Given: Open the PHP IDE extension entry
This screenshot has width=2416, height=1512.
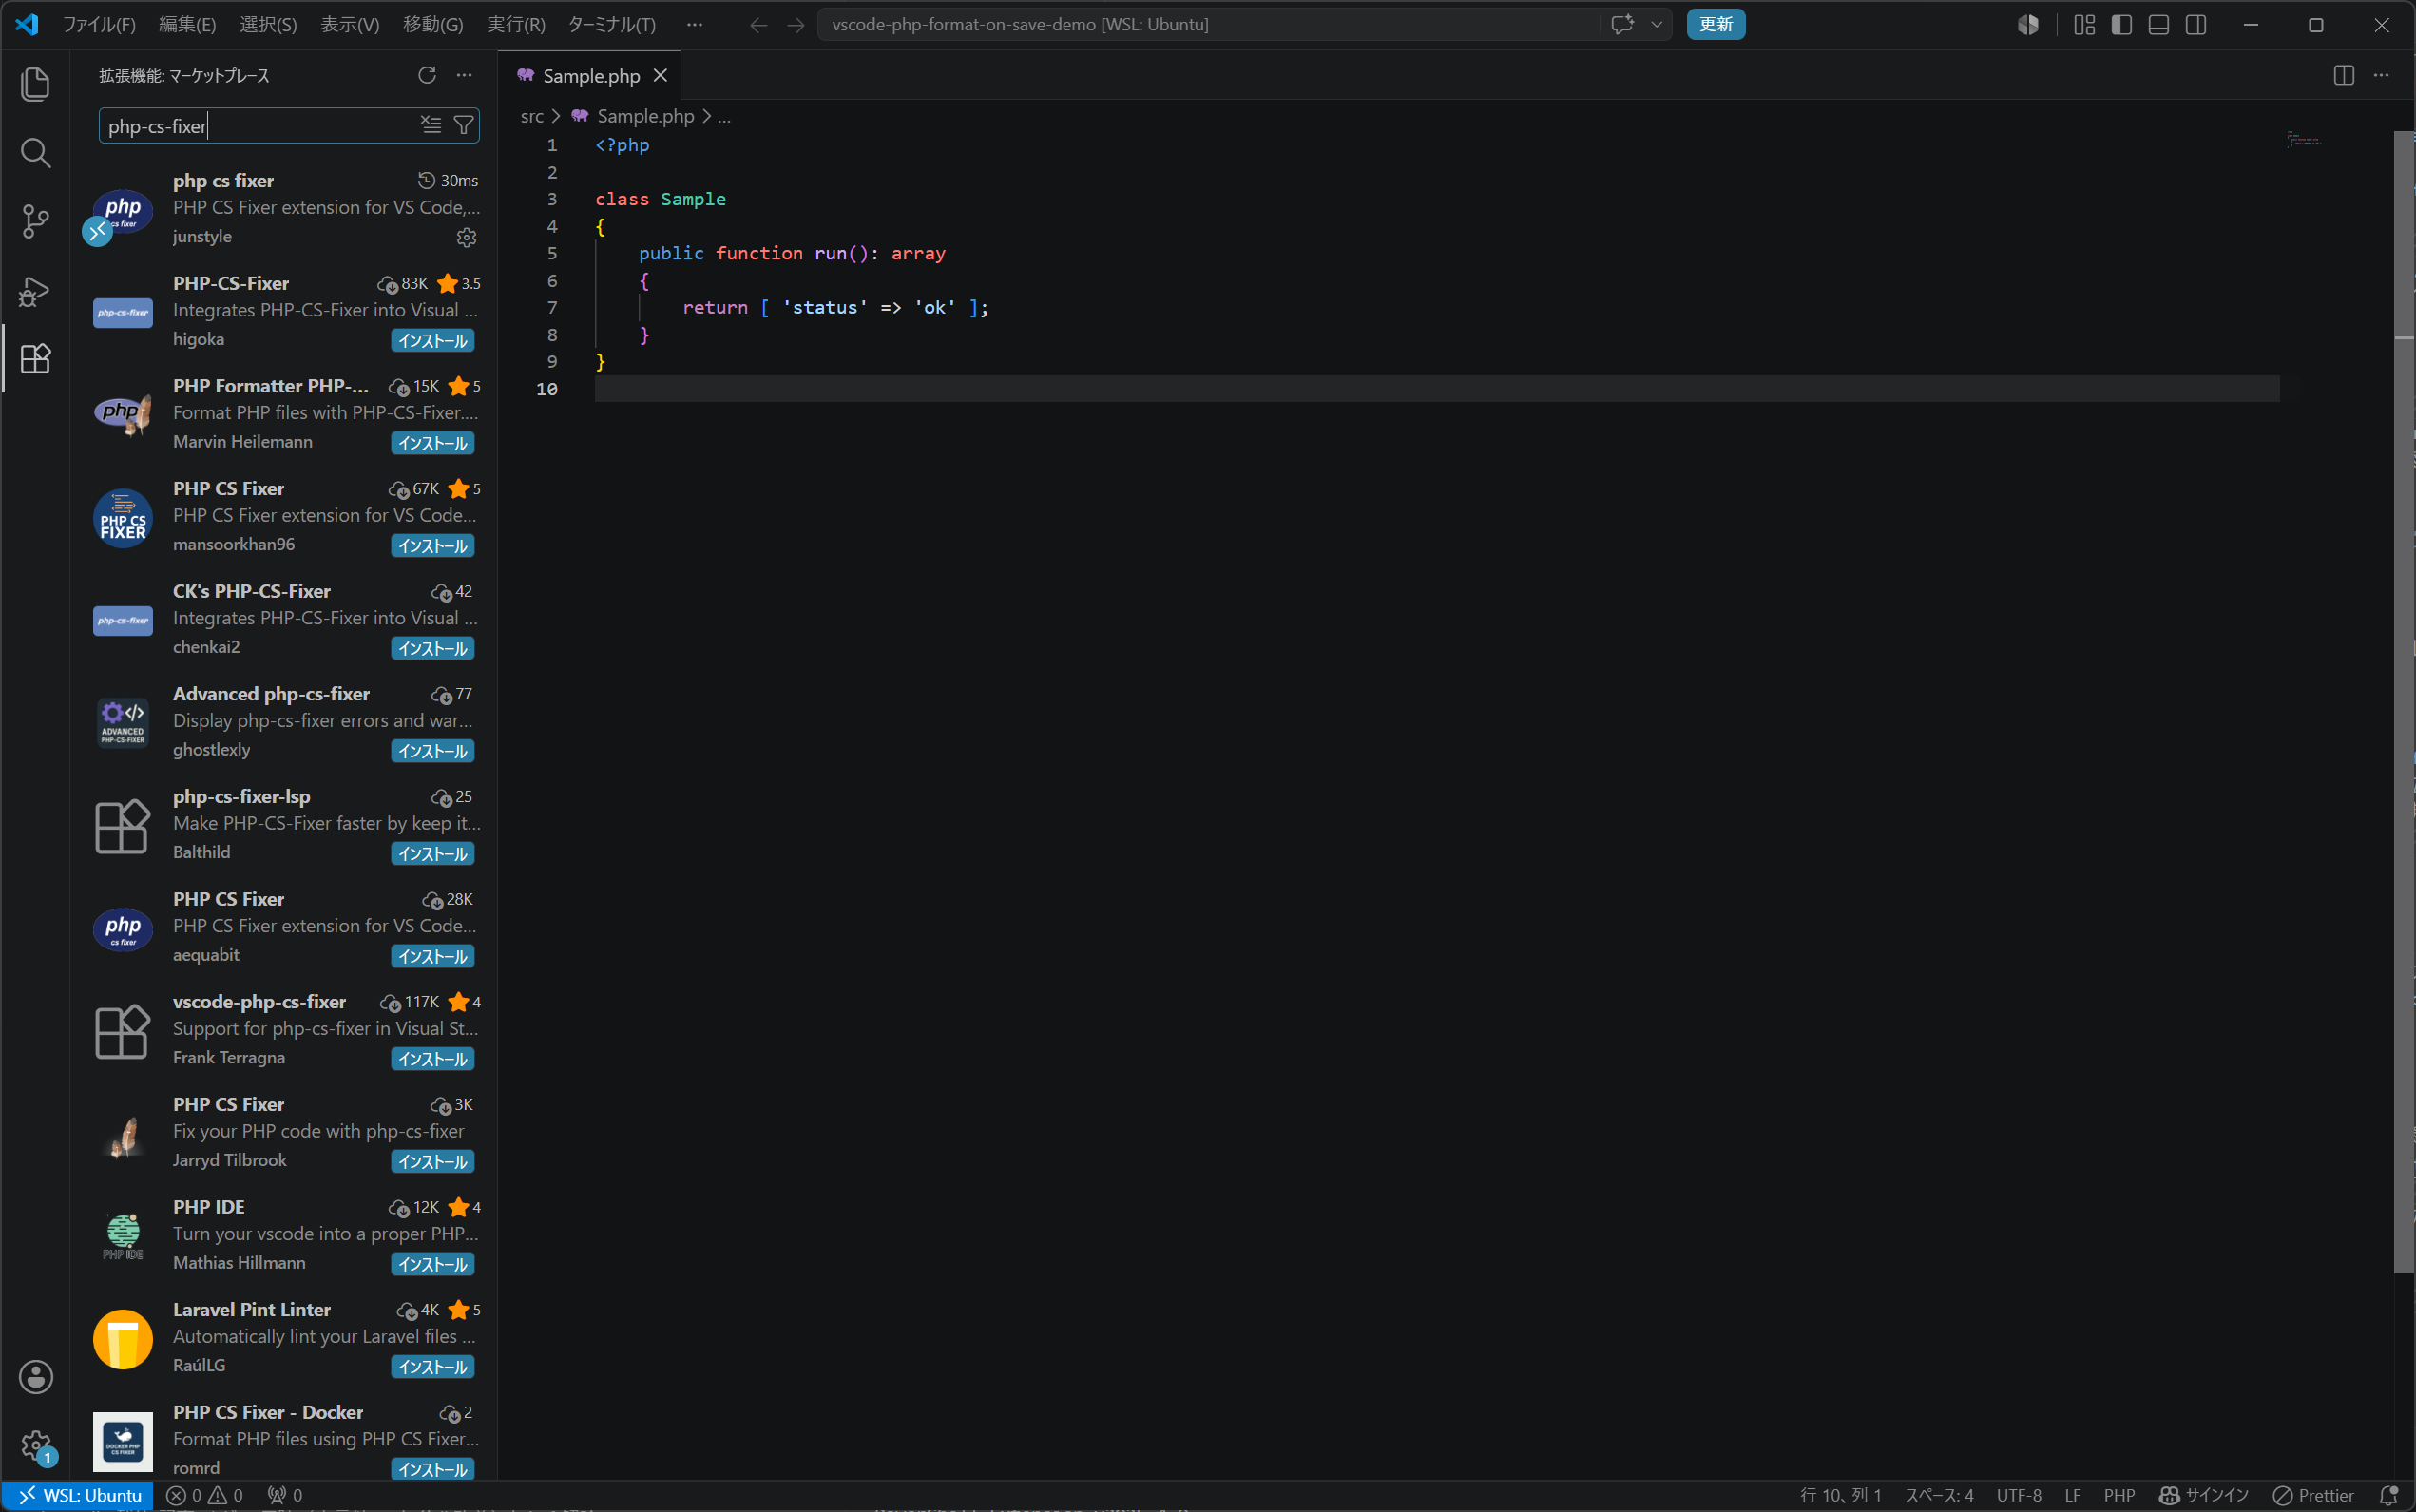Looking at the screenshot, I should pos(285,1235).
